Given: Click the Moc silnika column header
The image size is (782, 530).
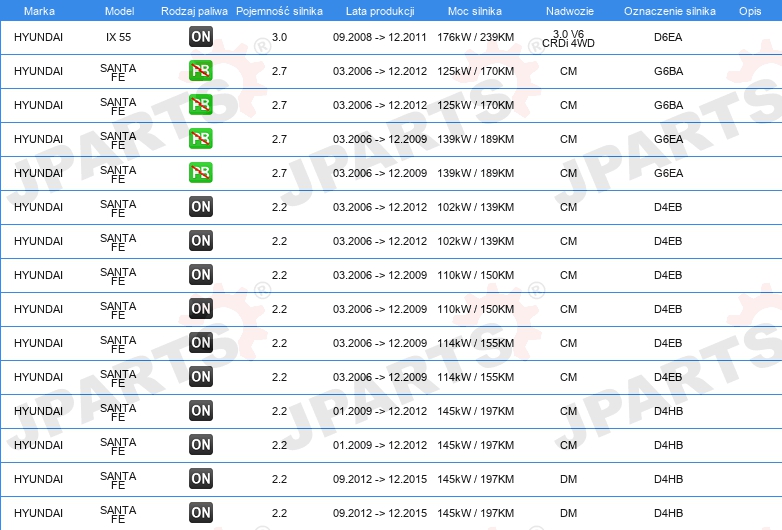Looking at the screenshot, I should 475,11.
